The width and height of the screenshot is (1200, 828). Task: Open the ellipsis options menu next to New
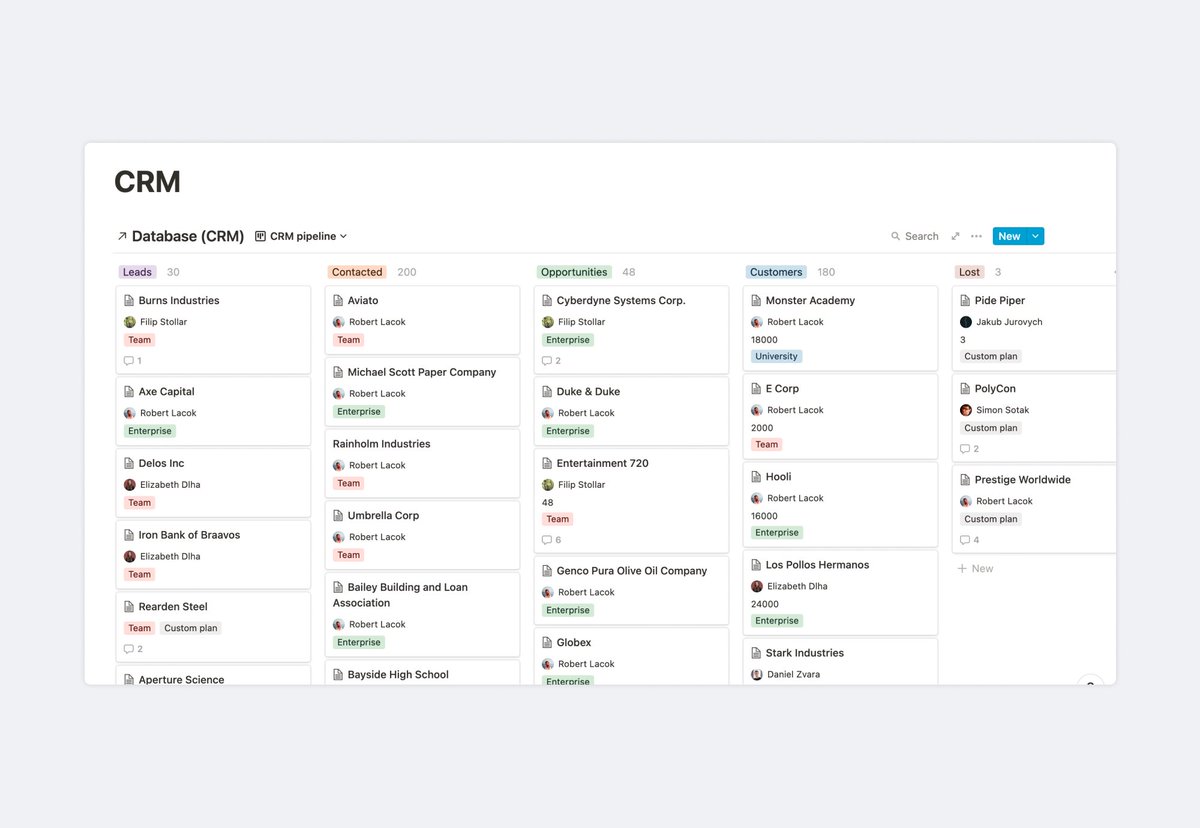click(975, 236)
